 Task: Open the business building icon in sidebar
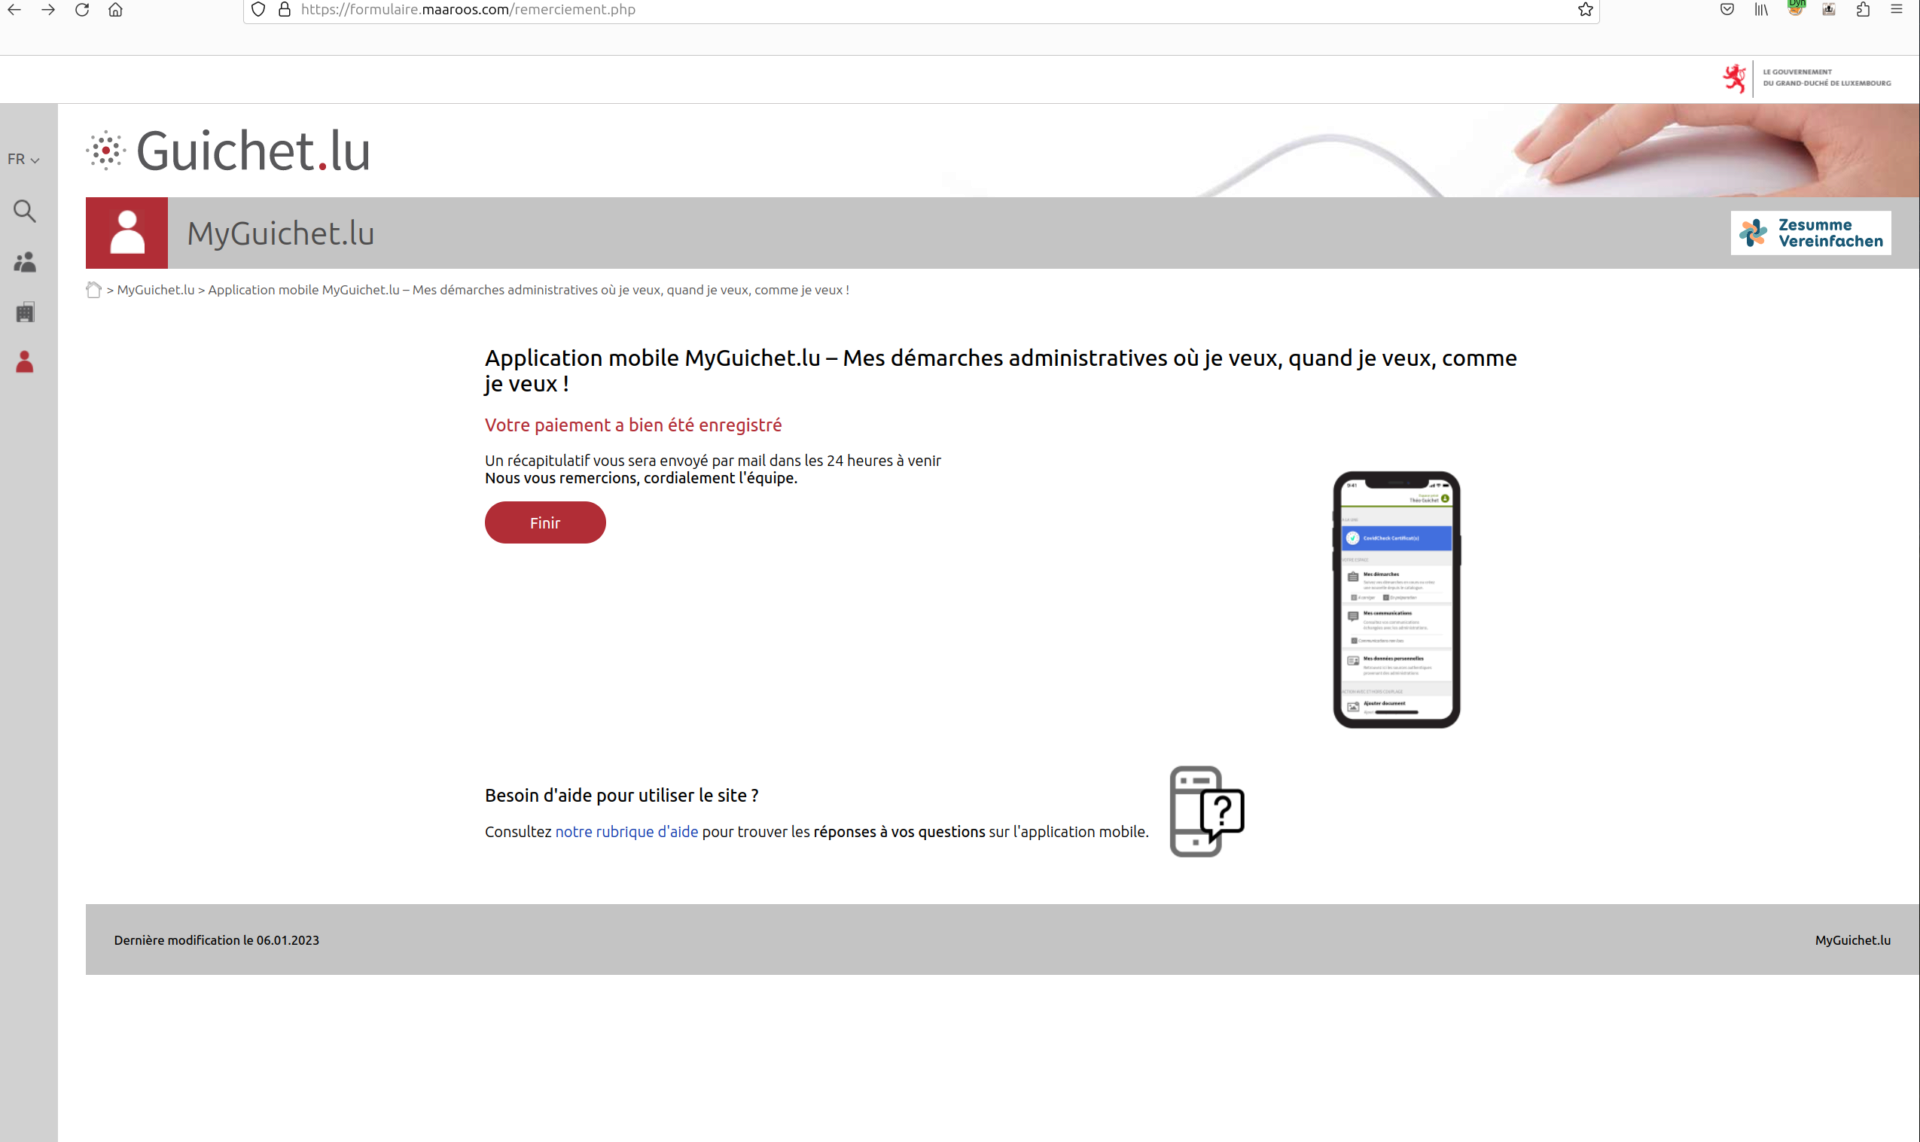pyautogui.click(x=25, y=312)
